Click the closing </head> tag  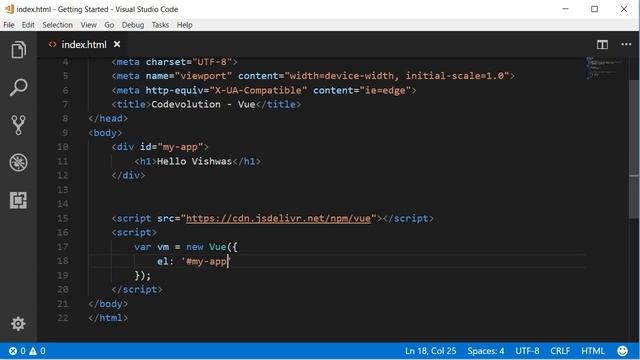tap(108, 118)
